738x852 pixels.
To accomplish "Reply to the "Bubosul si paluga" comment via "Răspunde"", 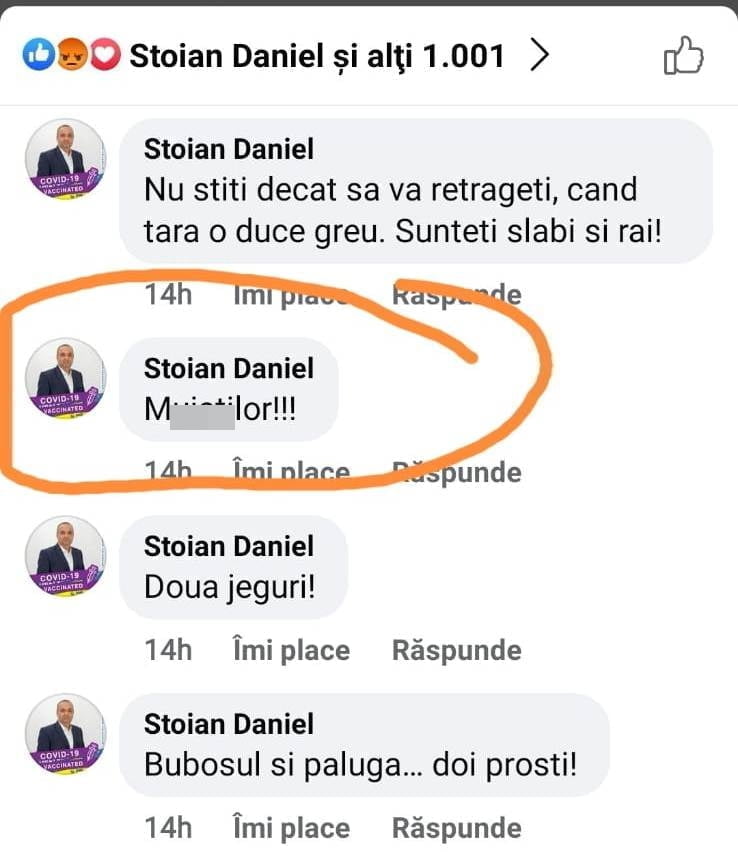I will pyautogui.click(x=456, y=828).
